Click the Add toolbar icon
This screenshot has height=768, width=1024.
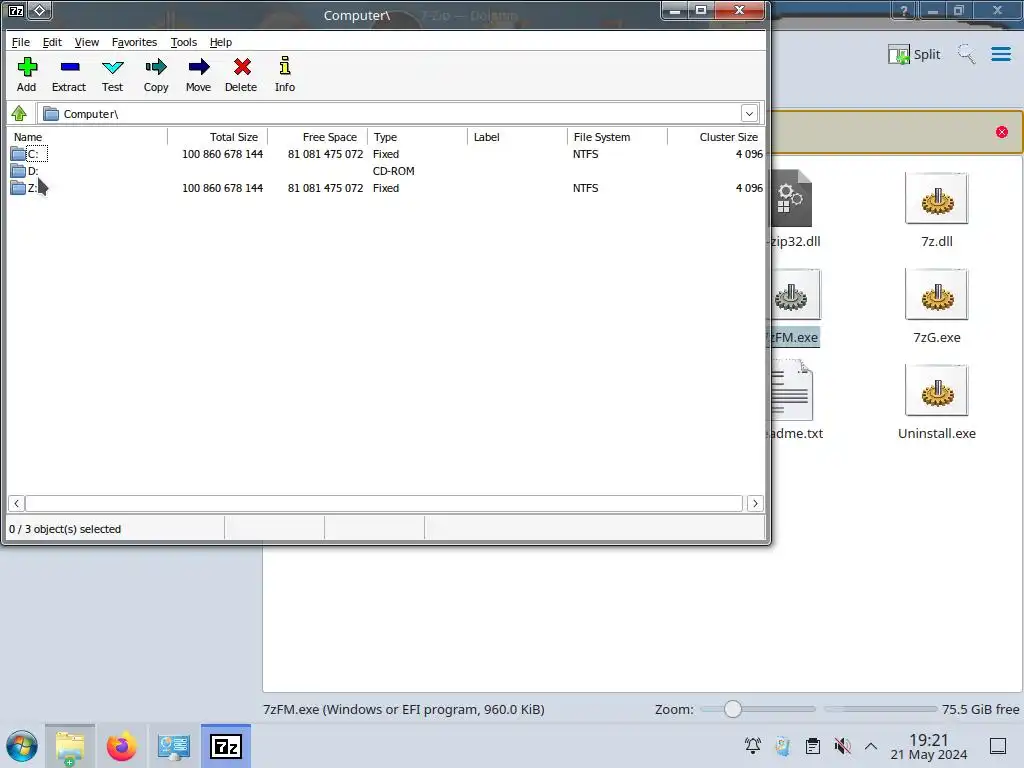tap(27, 67)
